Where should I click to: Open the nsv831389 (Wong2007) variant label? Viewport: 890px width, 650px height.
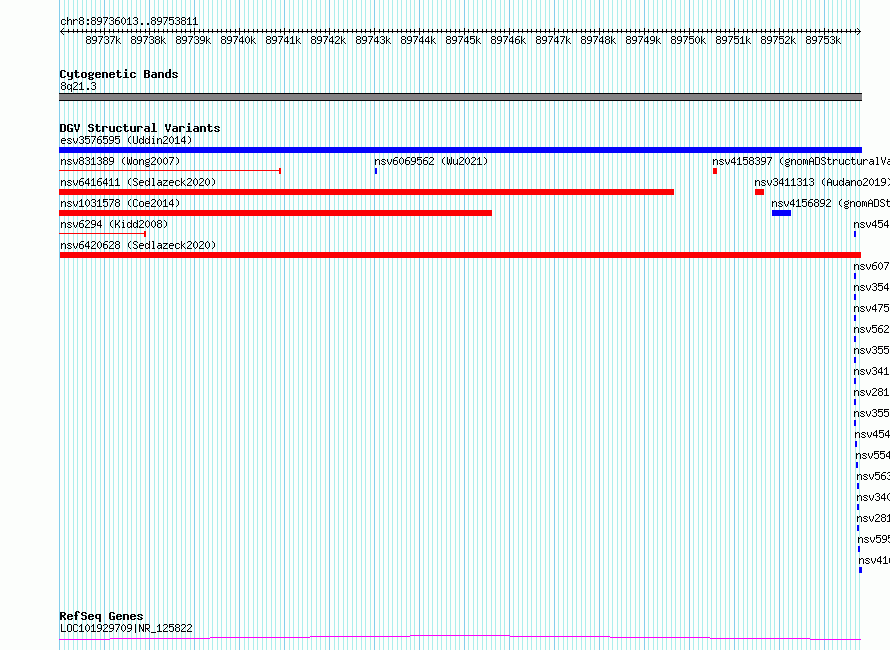click(120, 161)
